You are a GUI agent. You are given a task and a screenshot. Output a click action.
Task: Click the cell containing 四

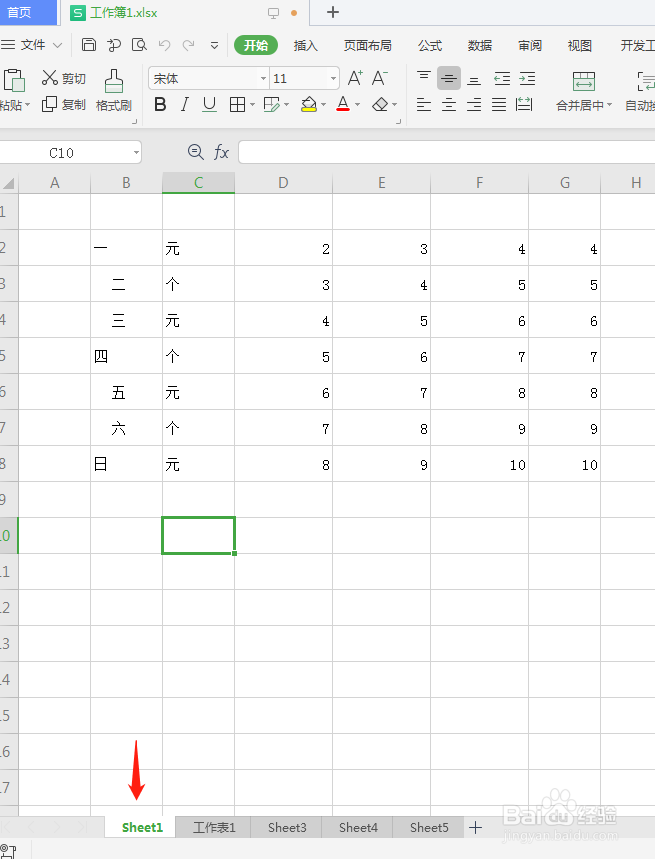[x=127, y=356]
